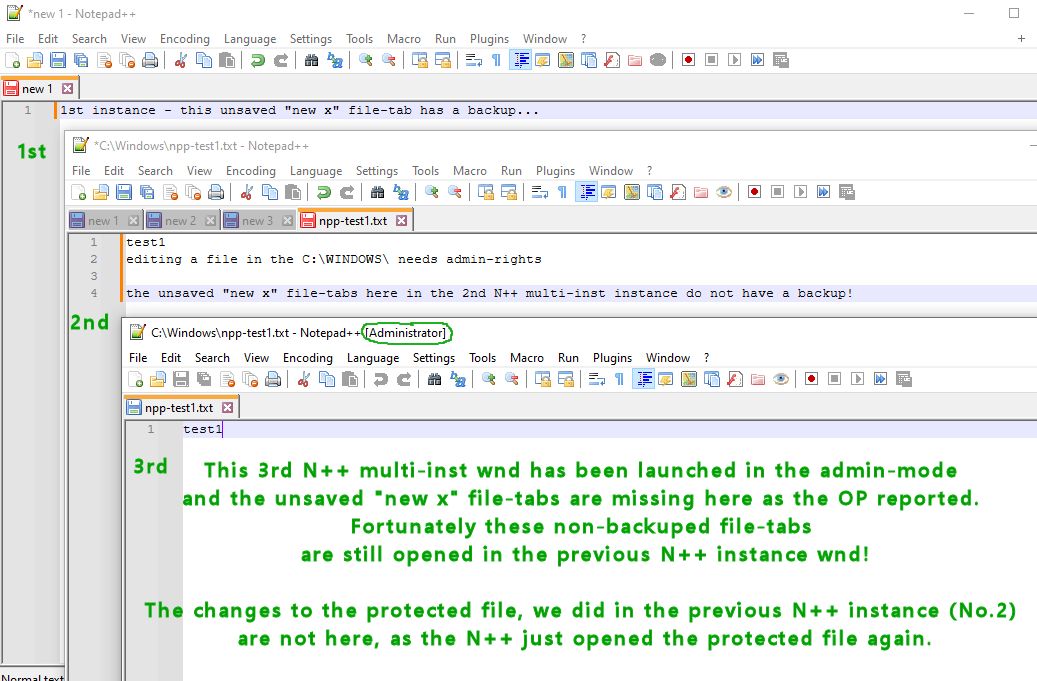Image resolution: width=1037 pixels, height=681 pixels.
Task: Close new 3 tab in second window
Action: pyautogui.click(x=287, y=221)
